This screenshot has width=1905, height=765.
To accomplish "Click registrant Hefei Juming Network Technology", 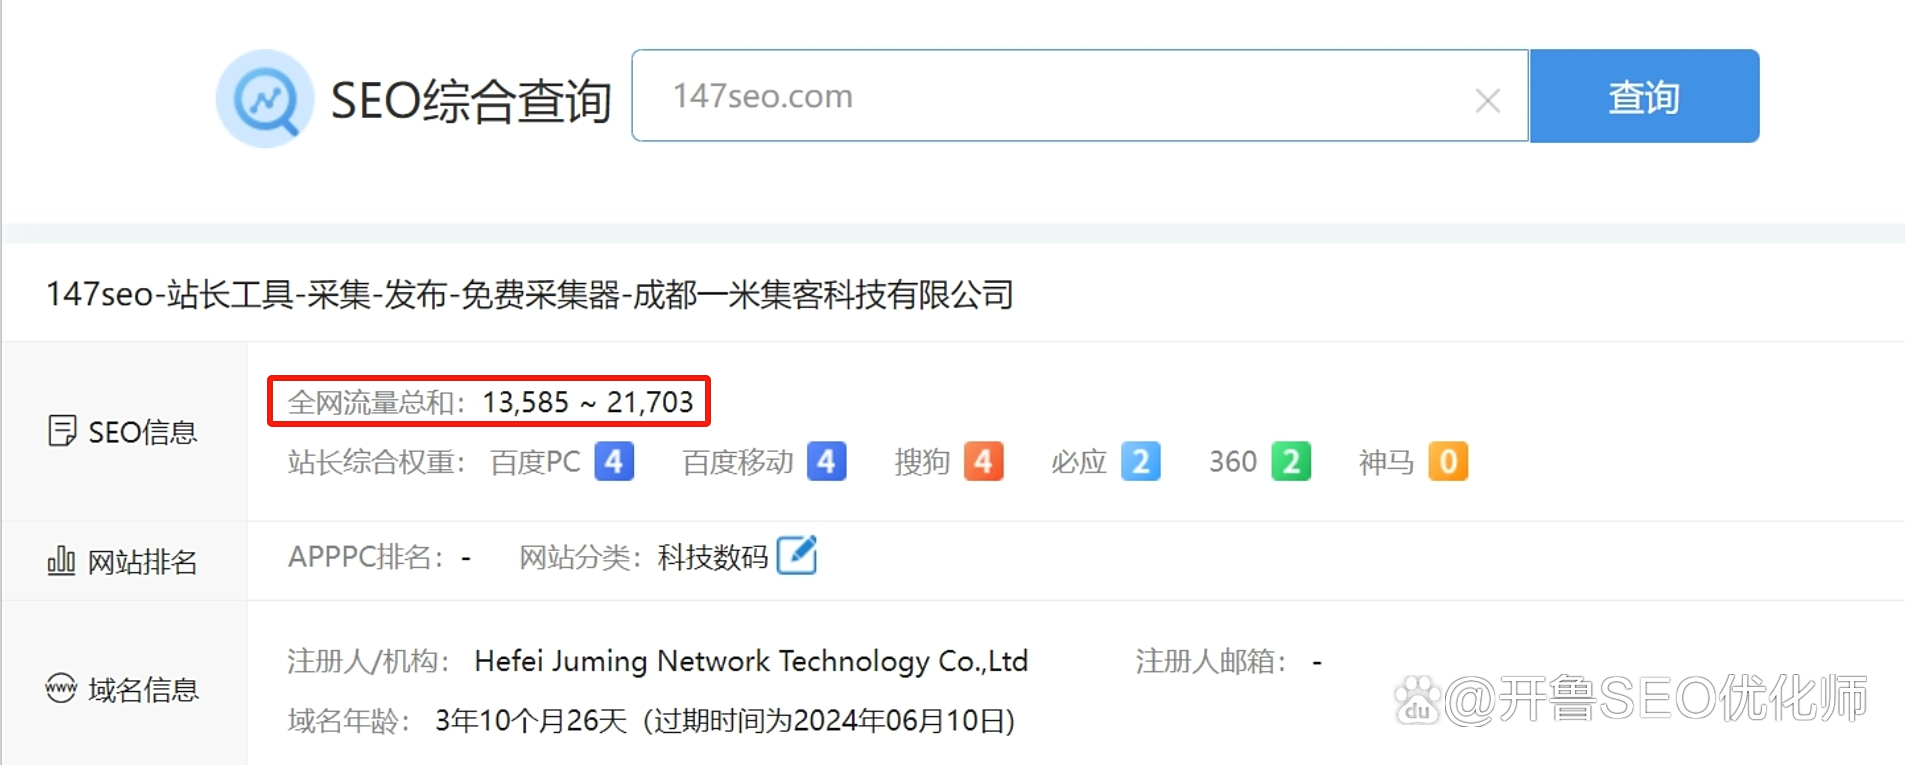I will pyautogui.click(x=751, y=661).
